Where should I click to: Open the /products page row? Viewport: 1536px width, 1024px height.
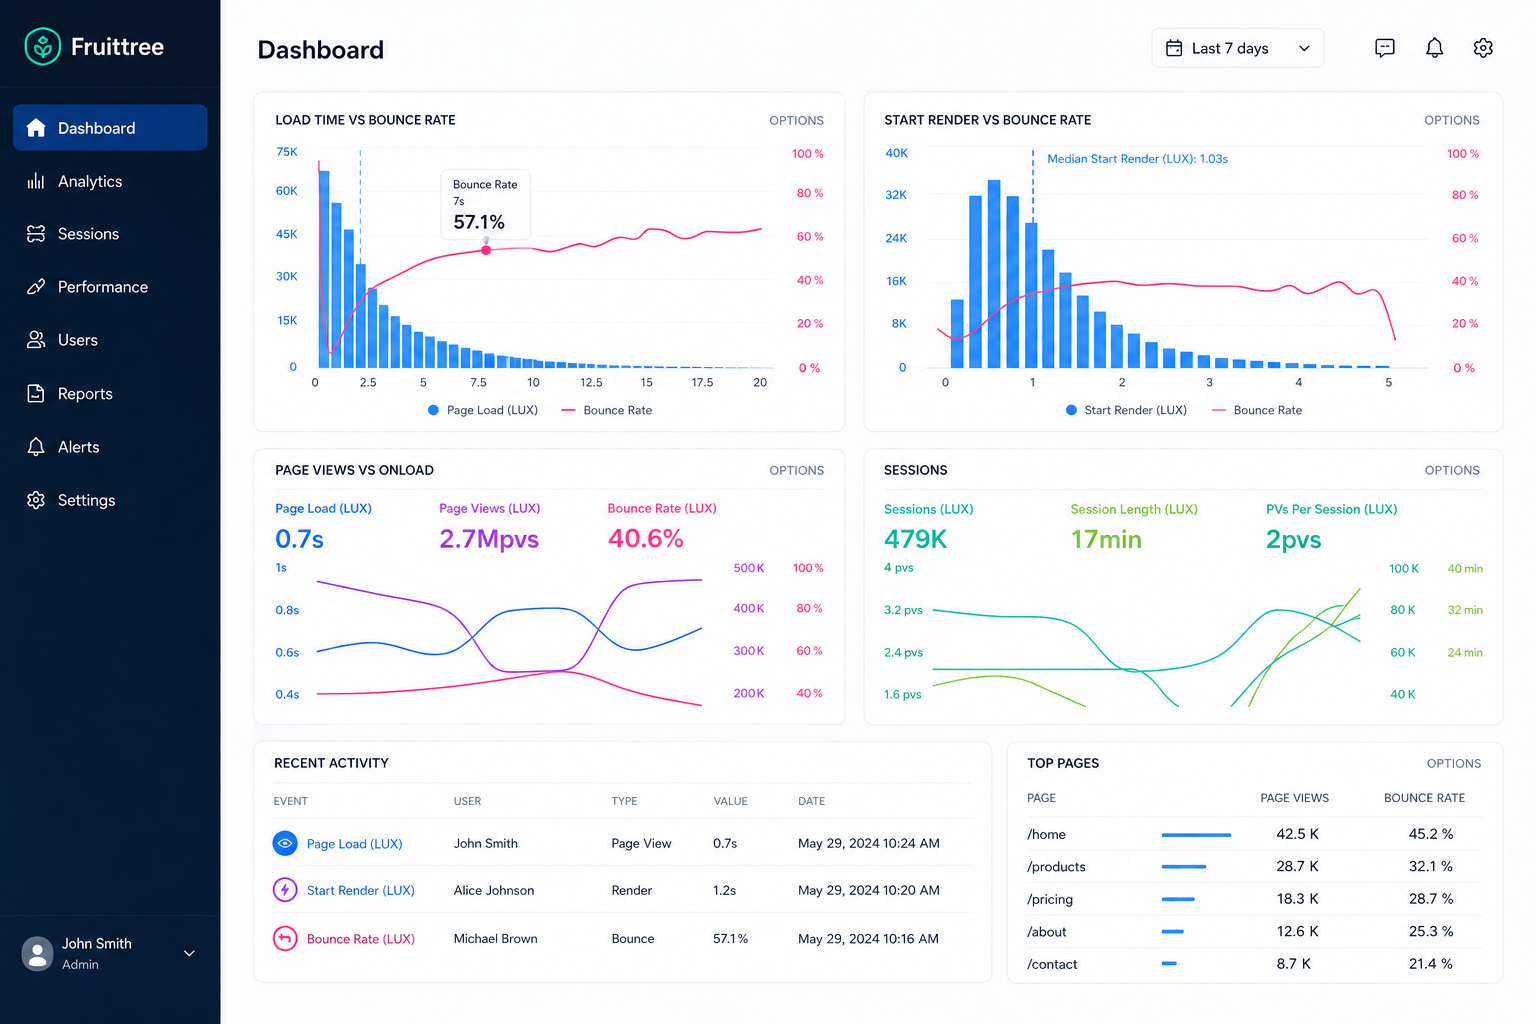(1254, 866)
